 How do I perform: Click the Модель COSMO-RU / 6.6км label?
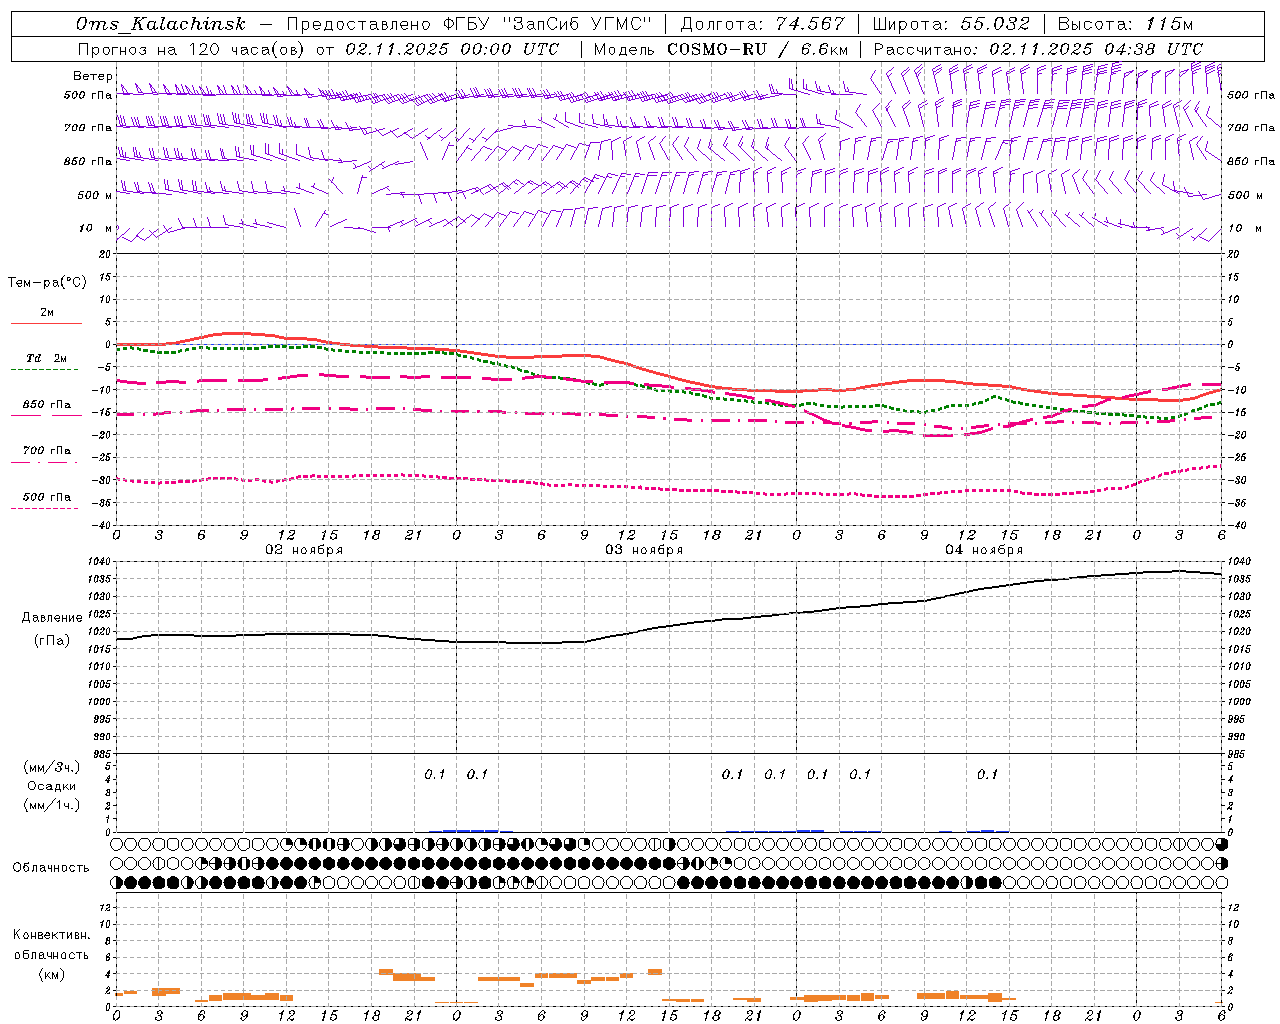[721, 49]
